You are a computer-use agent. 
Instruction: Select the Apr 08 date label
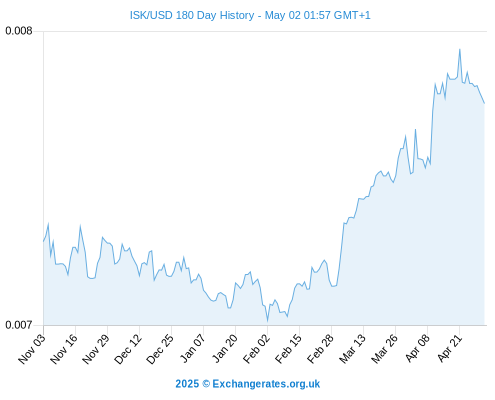(x=418, y=348)
